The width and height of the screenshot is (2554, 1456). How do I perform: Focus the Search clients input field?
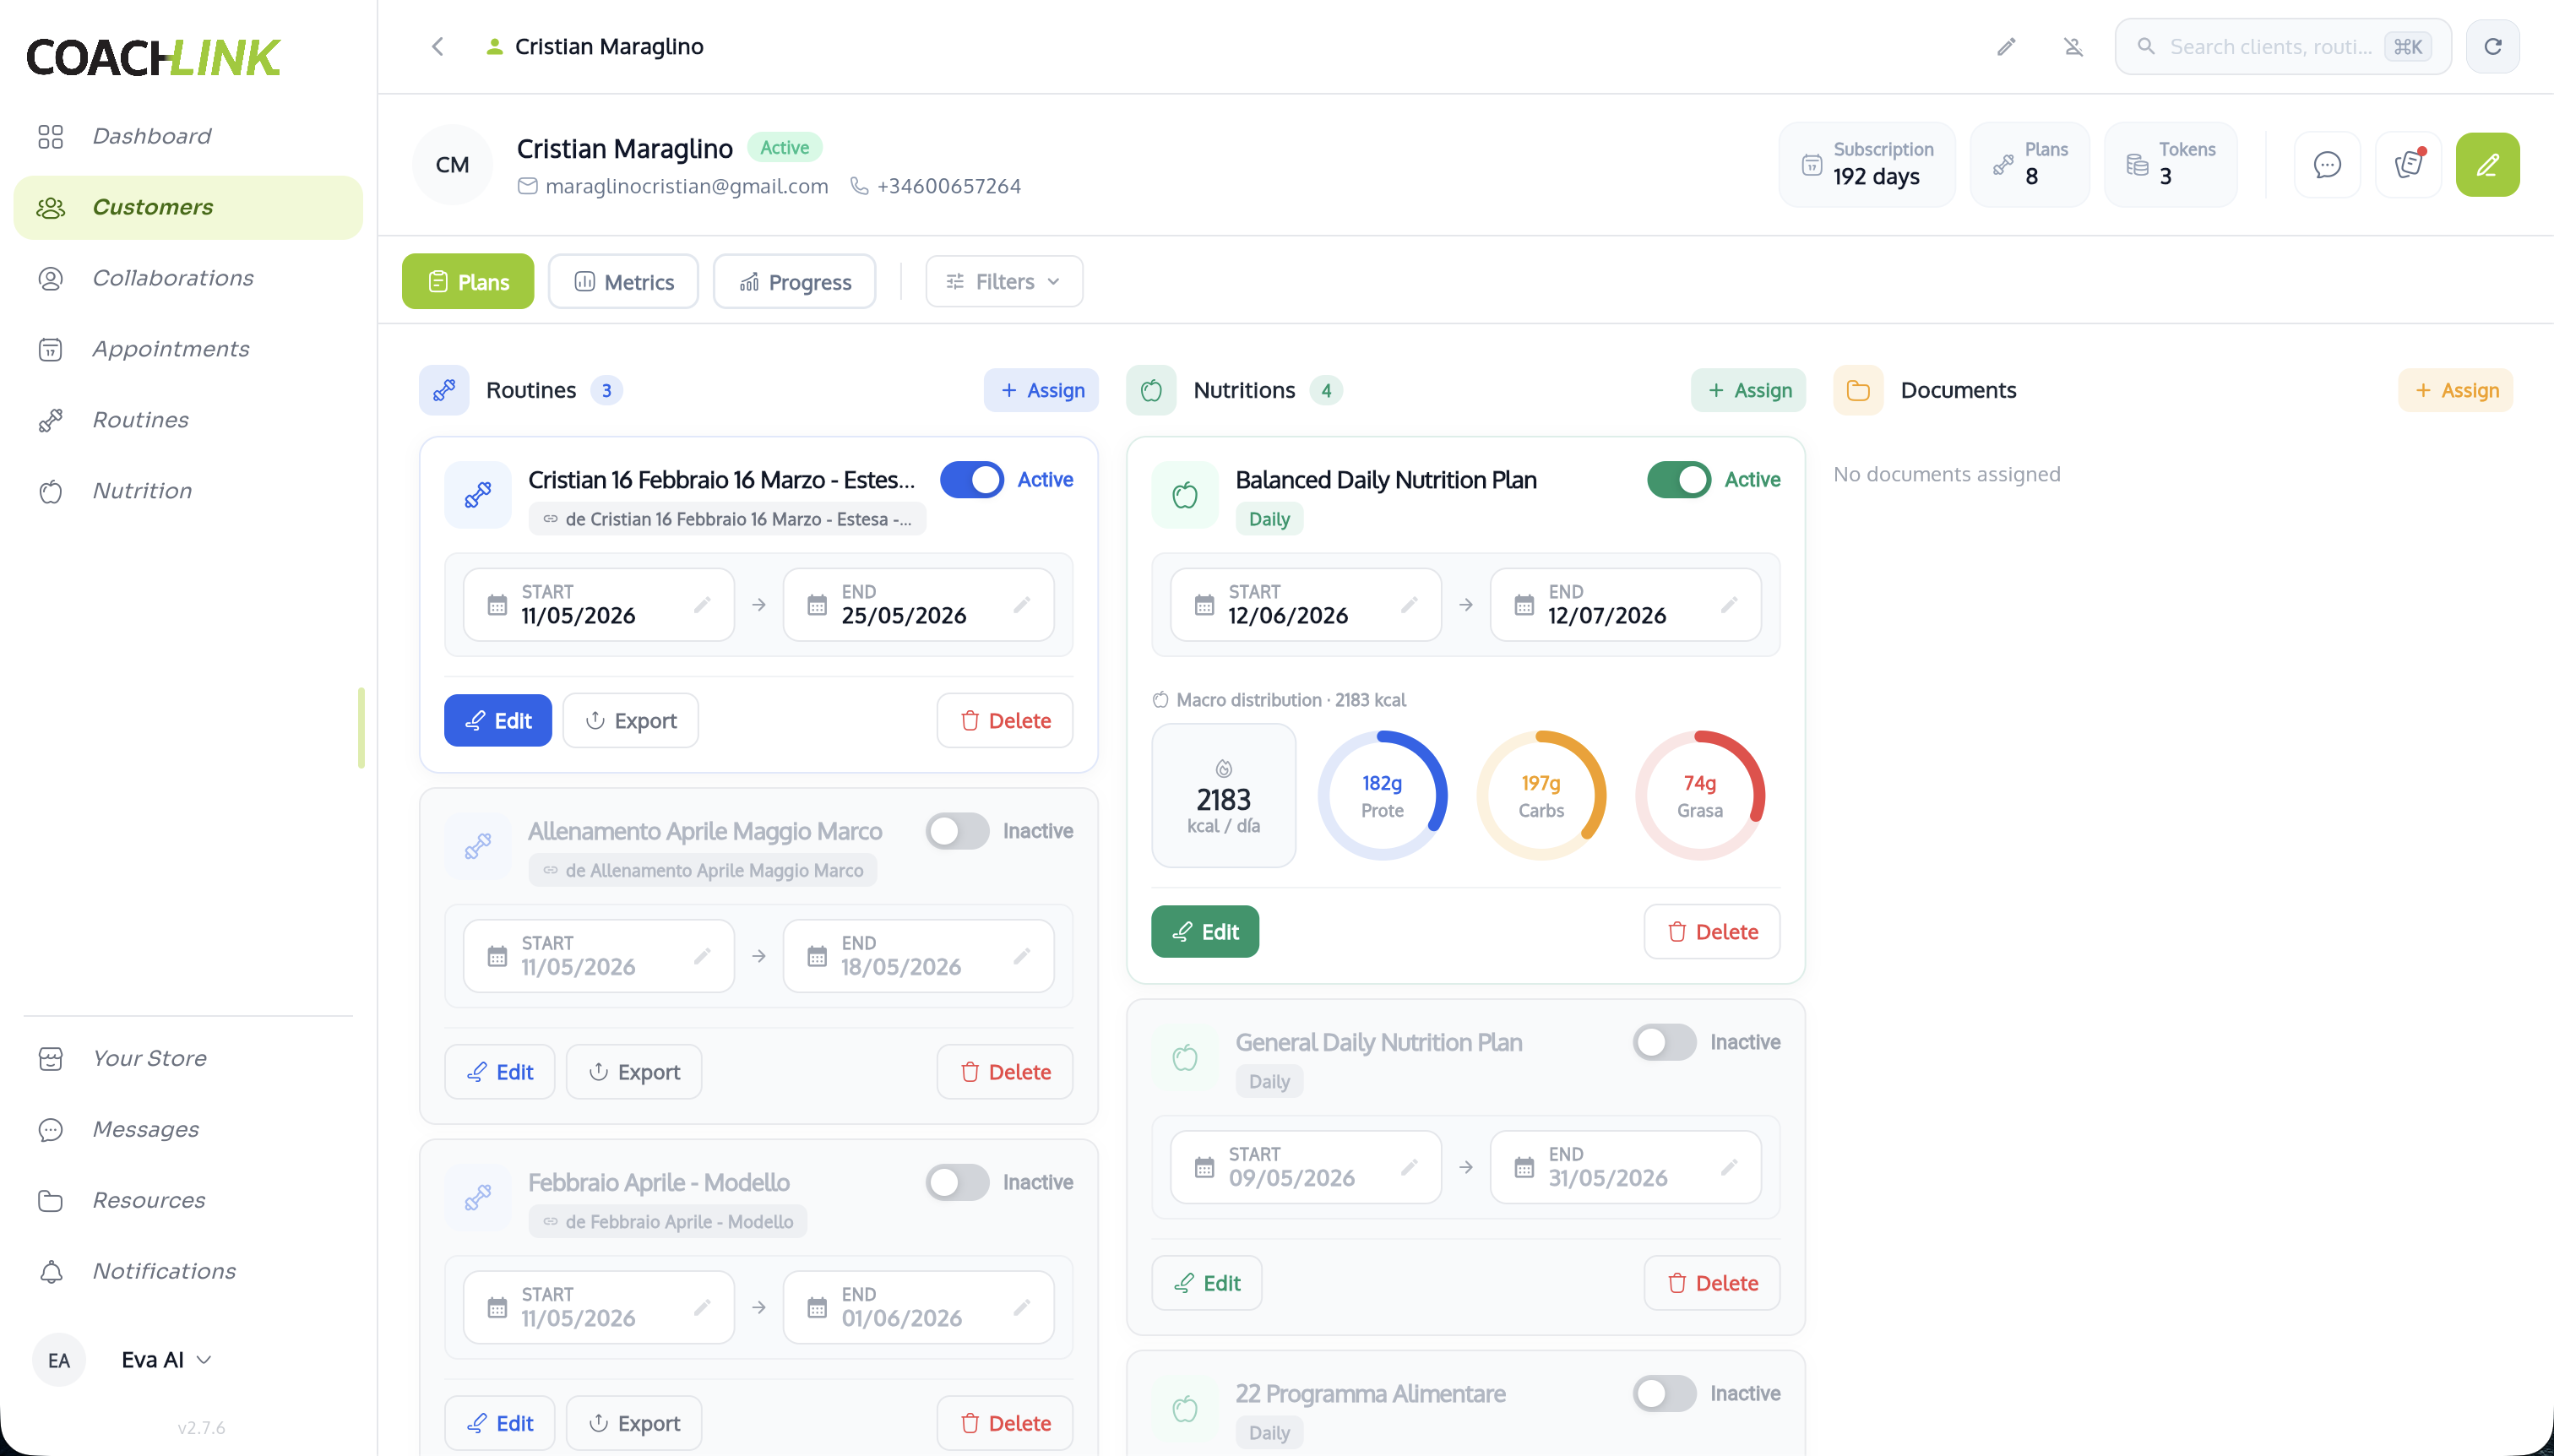[x=2282, y=46]
